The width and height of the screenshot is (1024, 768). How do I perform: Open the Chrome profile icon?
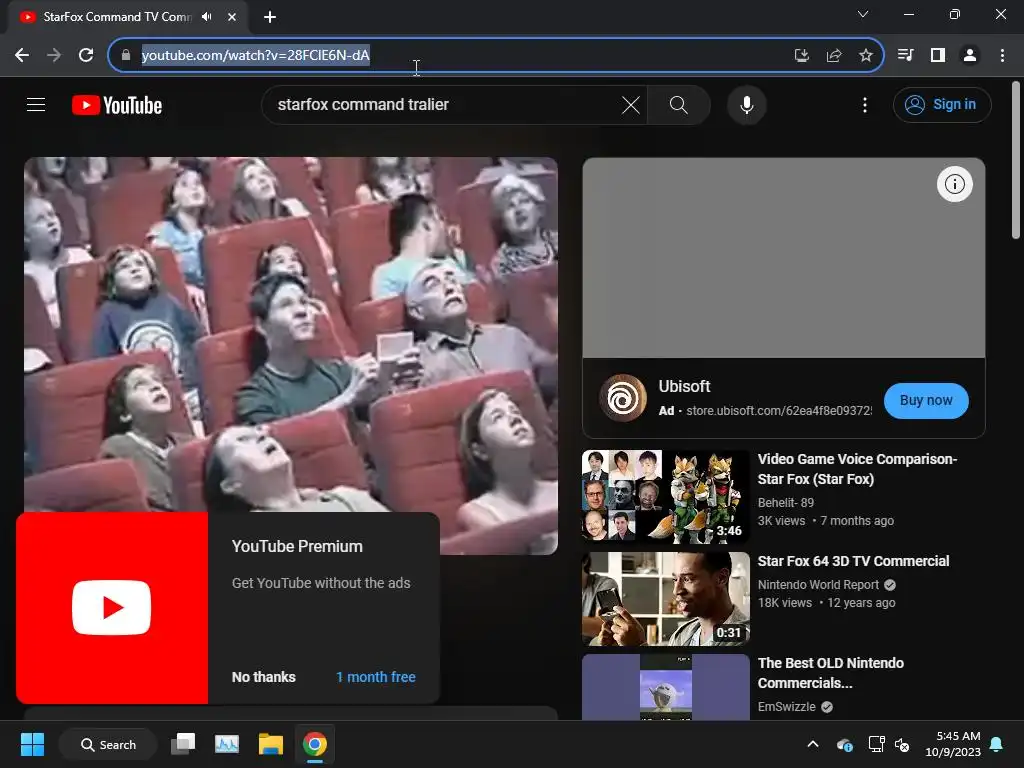point(970,55)
